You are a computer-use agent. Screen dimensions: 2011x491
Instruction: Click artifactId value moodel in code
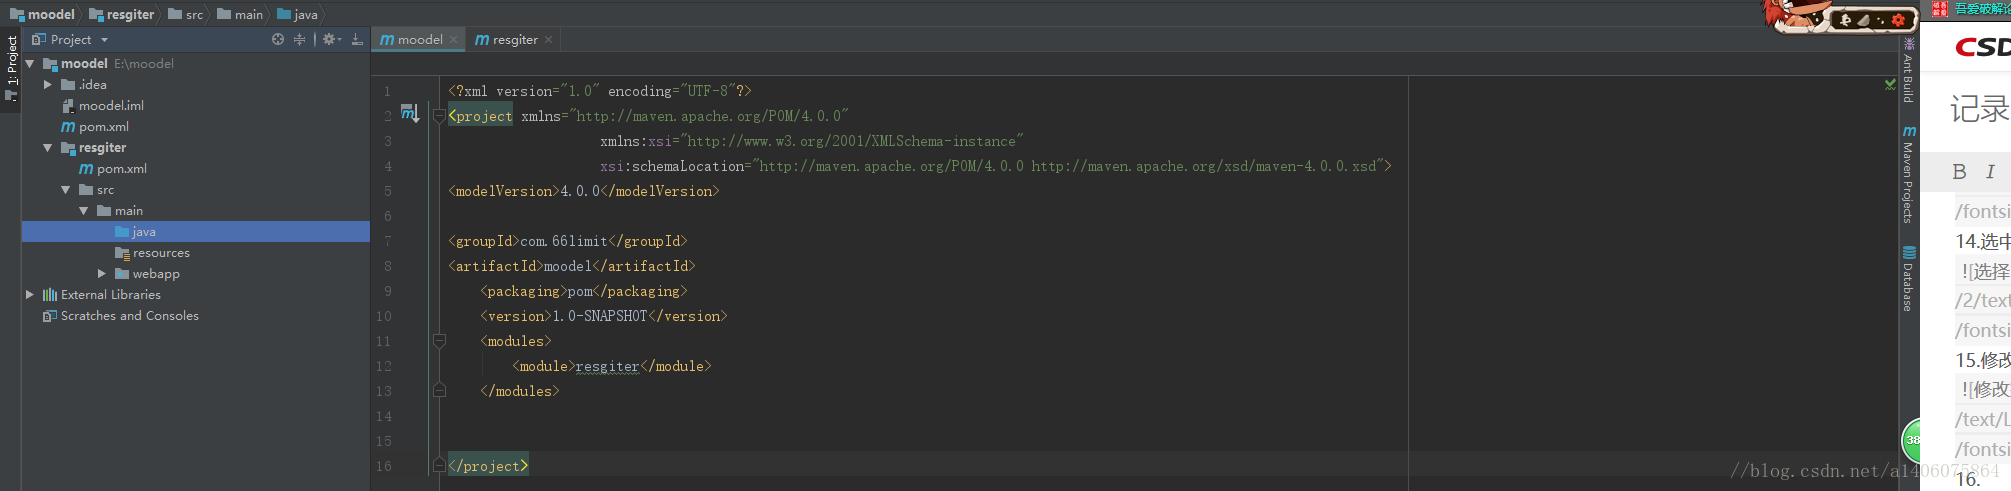pos(568,266)
